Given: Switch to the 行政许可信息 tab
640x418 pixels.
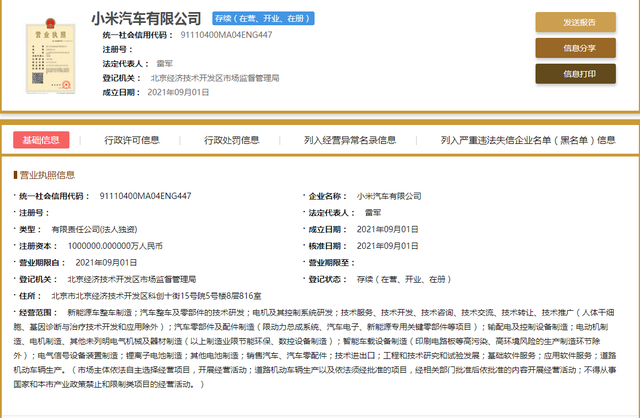Looking at the screenshot, I should 132,140.
